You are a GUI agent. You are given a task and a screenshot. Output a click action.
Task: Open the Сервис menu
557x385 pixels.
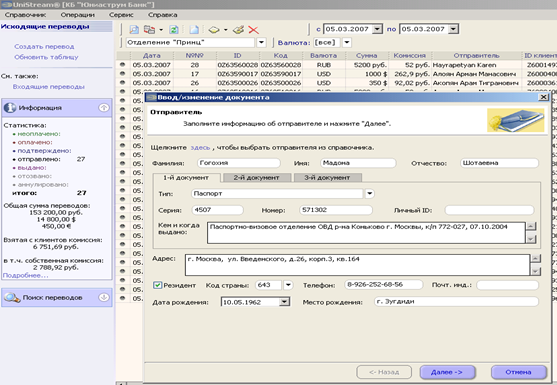coord(121,15)
